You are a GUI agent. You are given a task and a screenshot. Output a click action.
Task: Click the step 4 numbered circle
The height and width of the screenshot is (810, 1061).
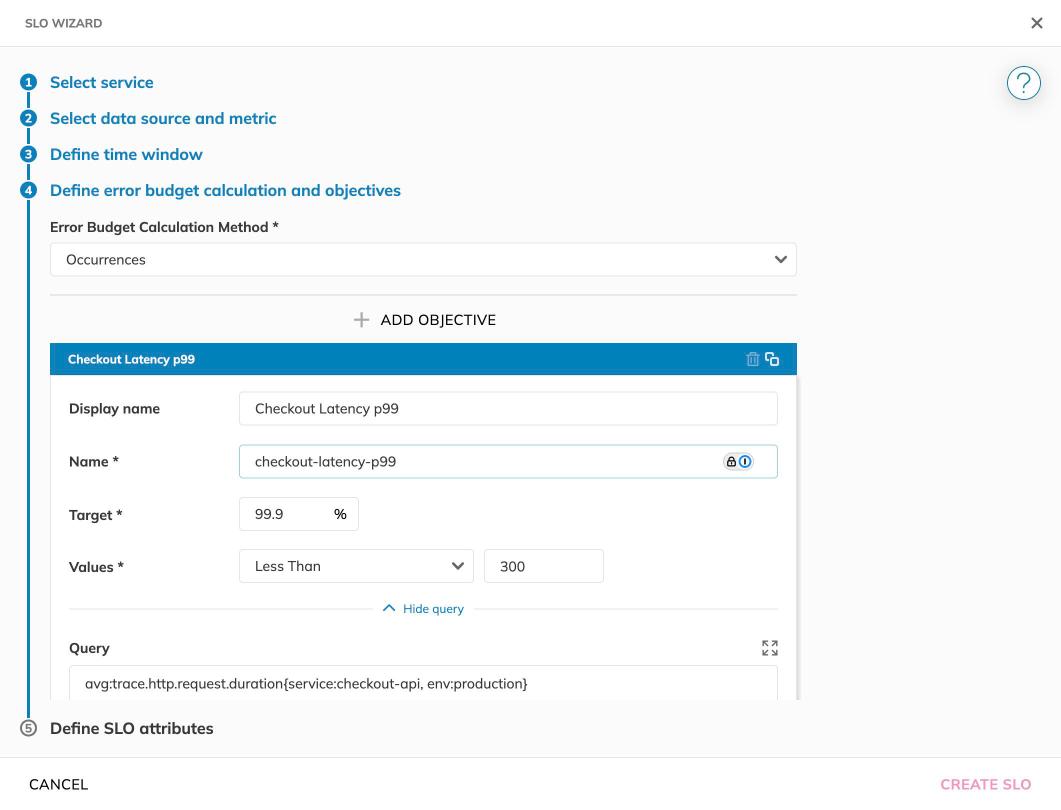tap(27, 190)
